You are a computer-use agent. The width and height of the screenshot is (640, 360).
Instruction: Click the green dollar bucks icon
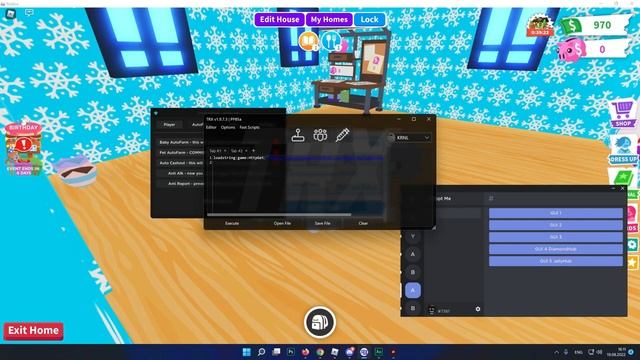pos(571,26)
